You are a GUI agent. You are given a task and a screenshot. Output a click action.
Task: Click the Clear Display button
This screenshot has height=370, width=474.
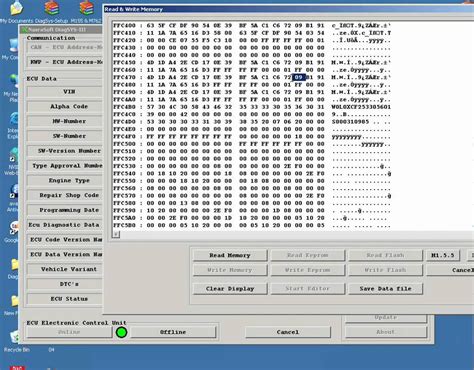pos(230,289)
